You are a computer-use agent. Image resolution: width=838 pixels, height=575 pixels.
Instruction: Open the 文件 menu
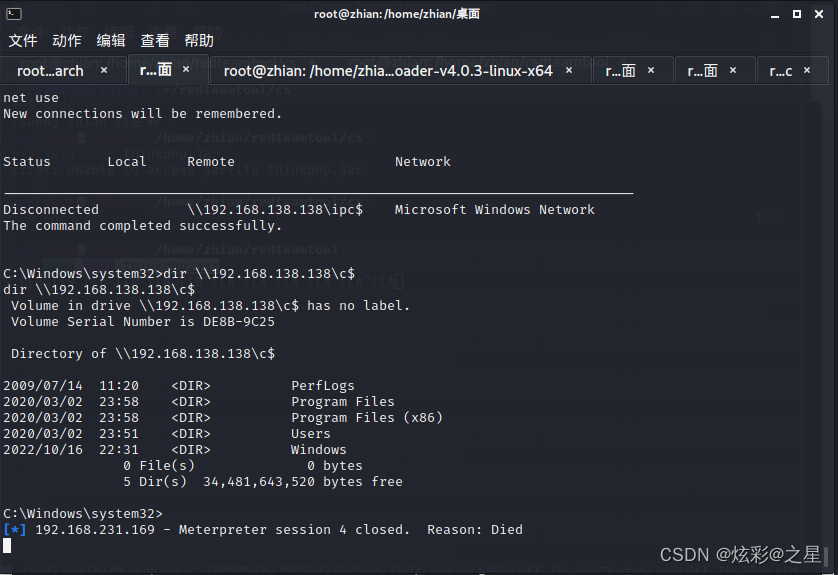pyautogui.click(x=23, y=41)
